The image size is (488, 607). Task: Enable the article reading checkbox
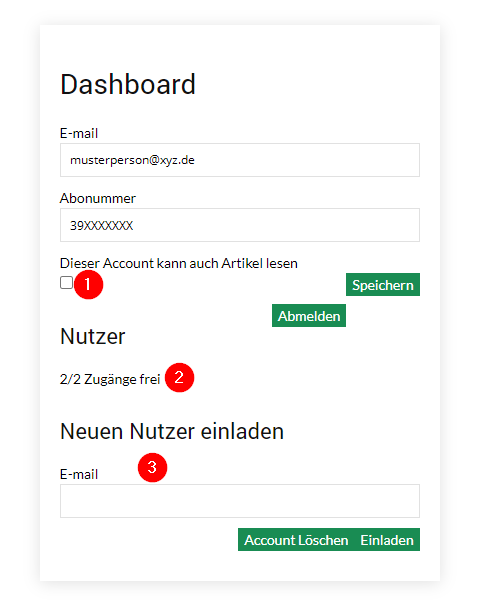(67, 283)
